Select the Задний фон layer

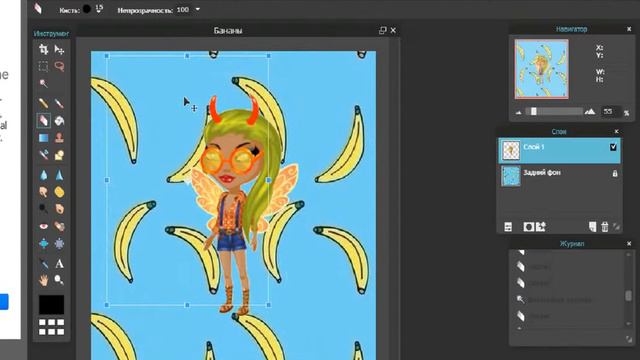[x=559, y=176]
